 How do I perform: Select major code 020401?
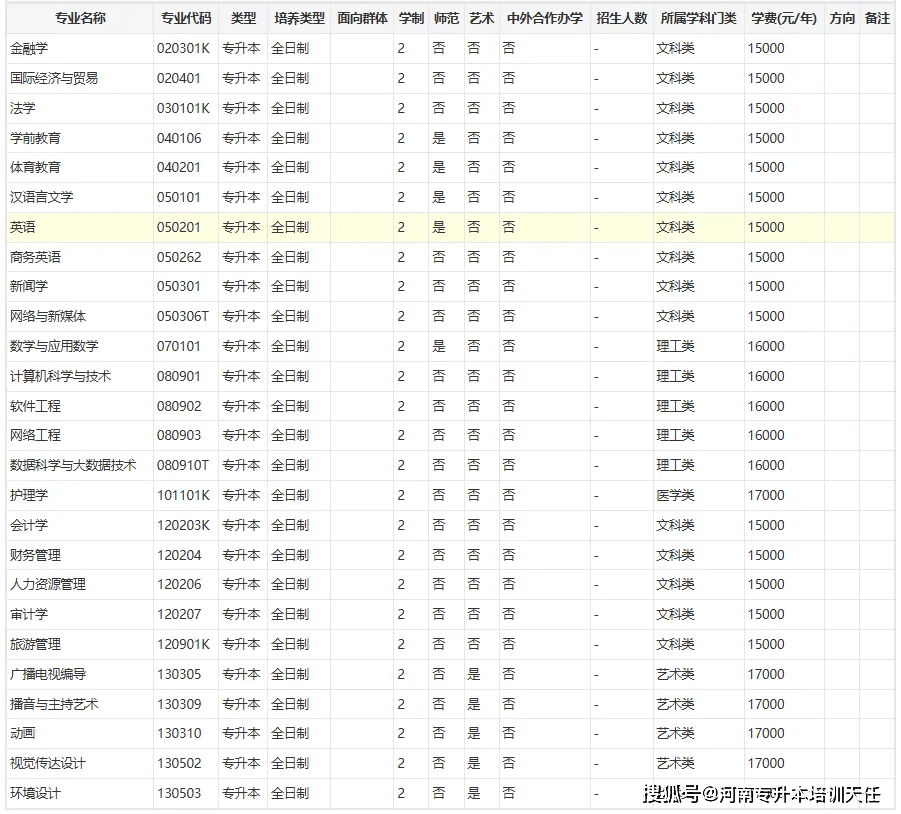click(x=179, y=78)
